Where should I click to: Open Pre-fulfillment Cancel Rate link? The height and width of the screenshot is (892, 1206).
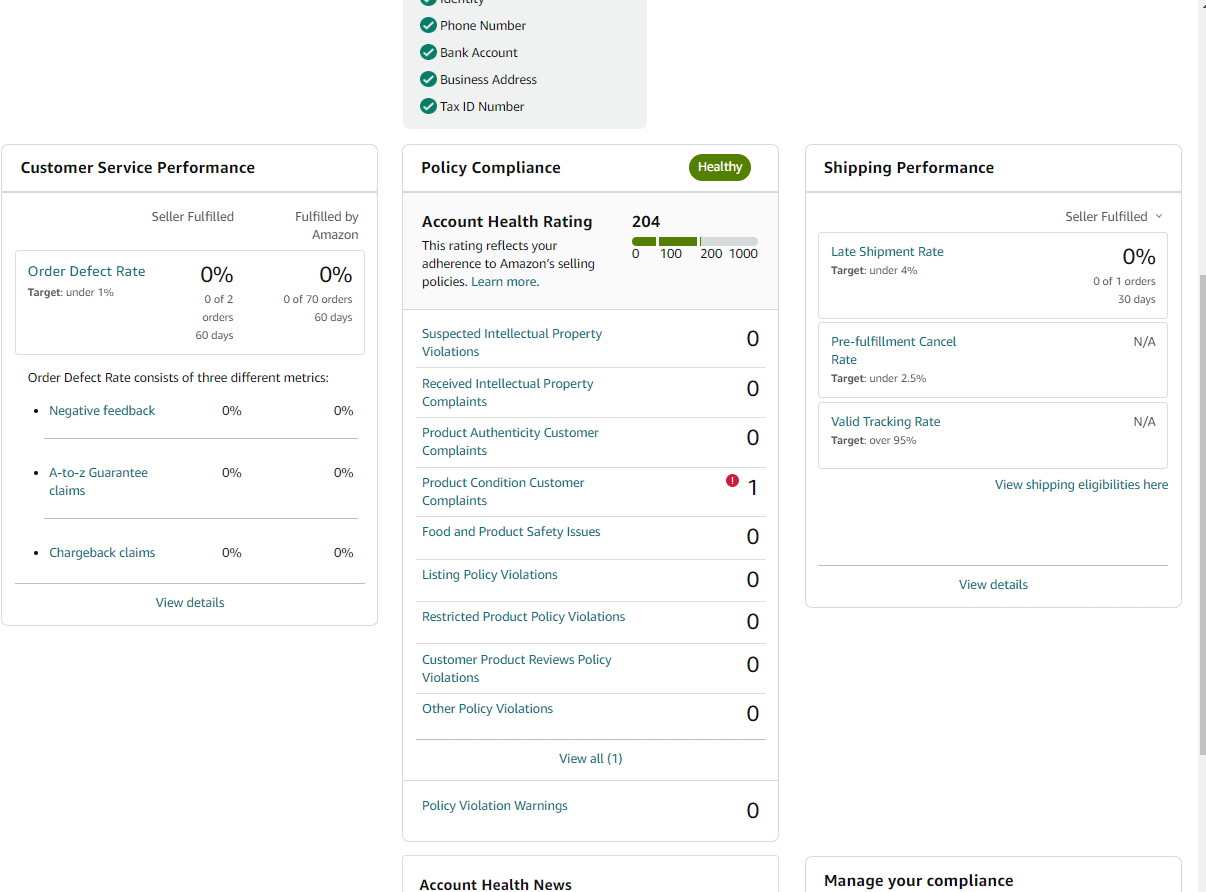tap(893, 350)
